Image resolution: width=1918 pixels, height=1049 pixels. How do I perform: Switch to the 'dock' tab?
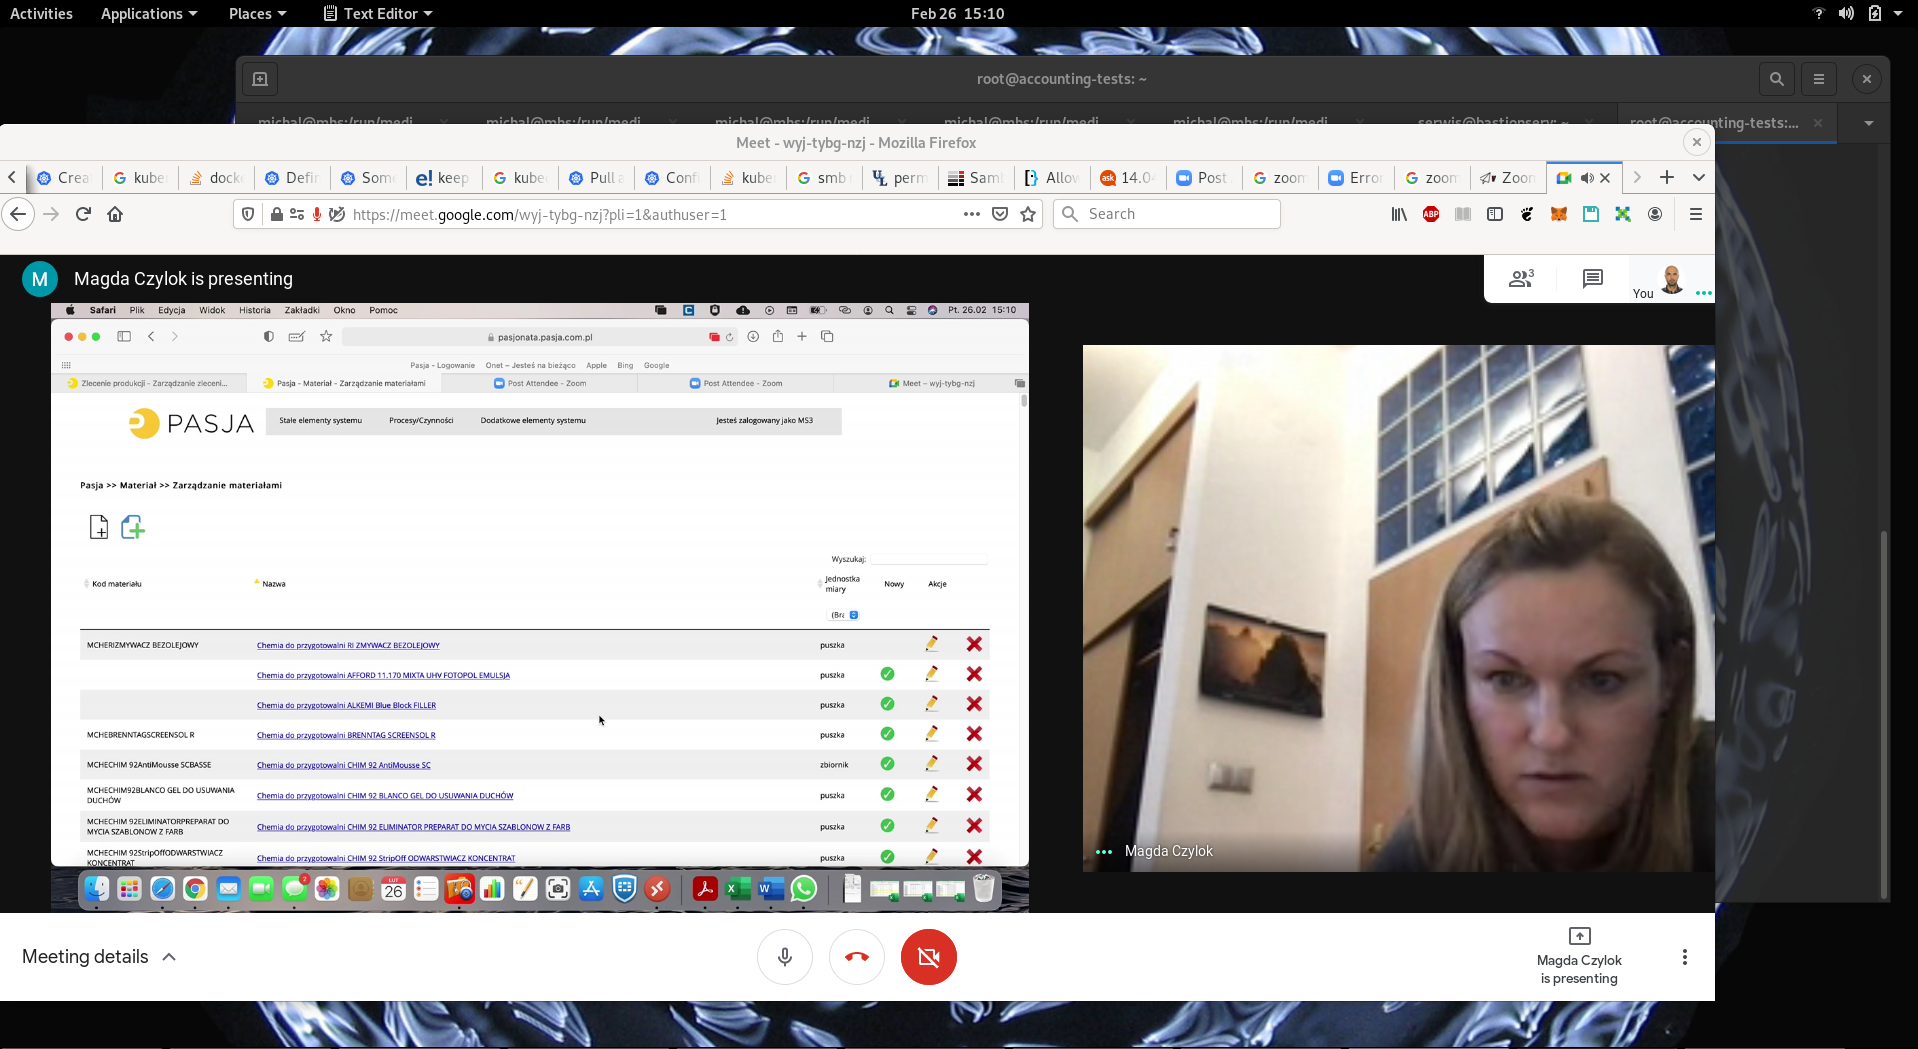216,178
